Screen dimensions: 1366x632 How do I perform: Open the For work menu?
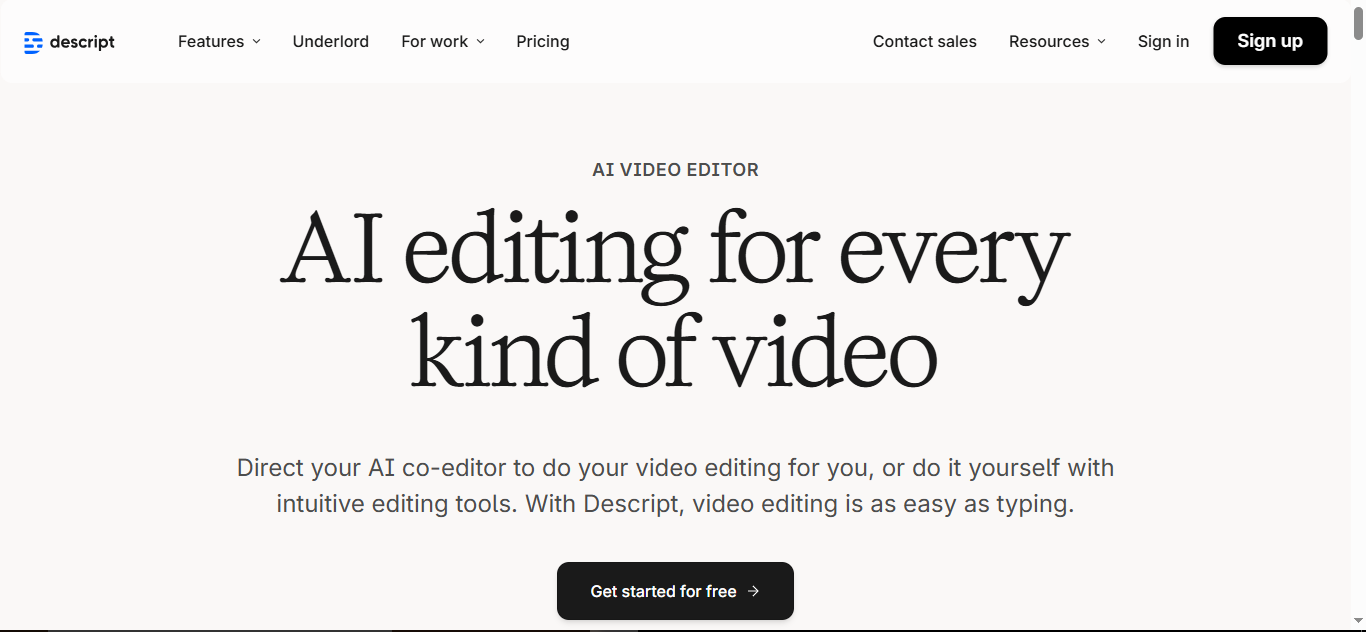(x=434, y=42)
